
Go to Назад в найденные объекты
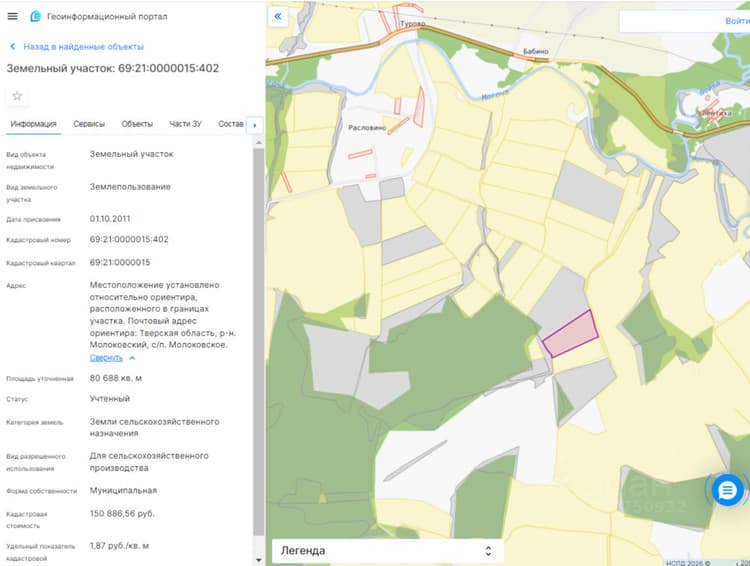pos(83,46)
